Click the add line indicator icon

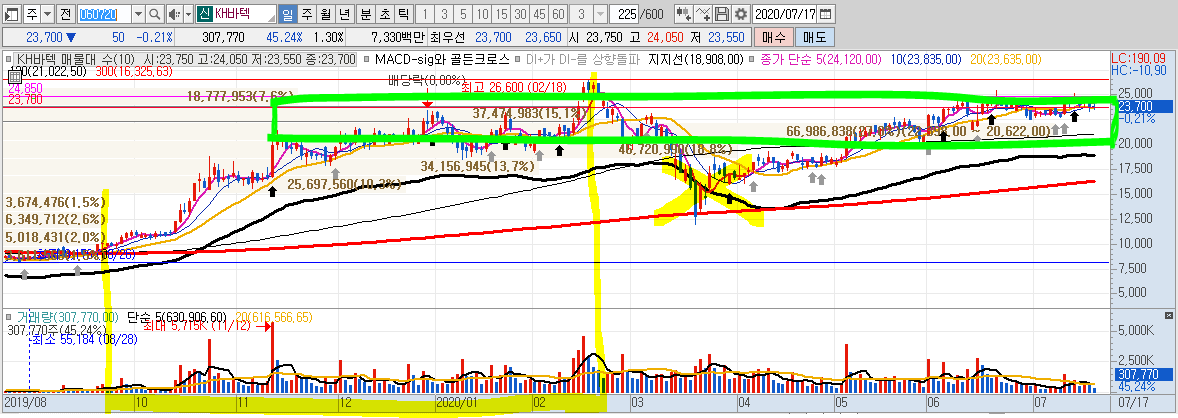pos(702,14)
